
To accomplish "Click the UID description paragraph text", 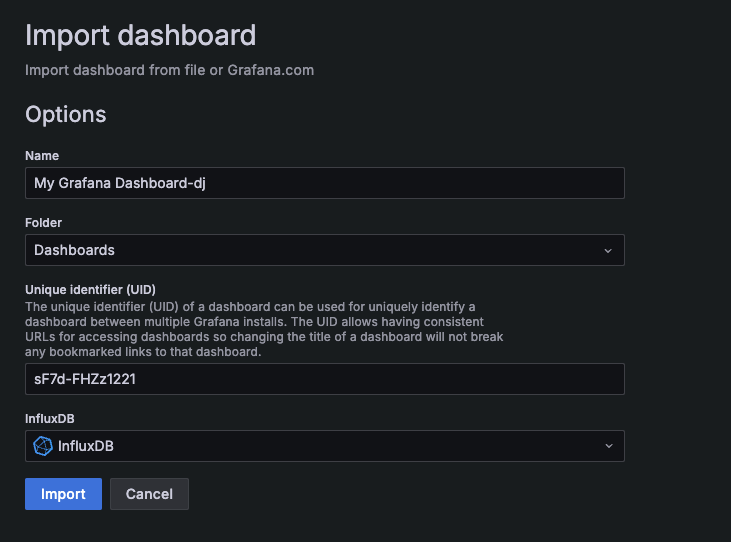I will click(264, 329).
